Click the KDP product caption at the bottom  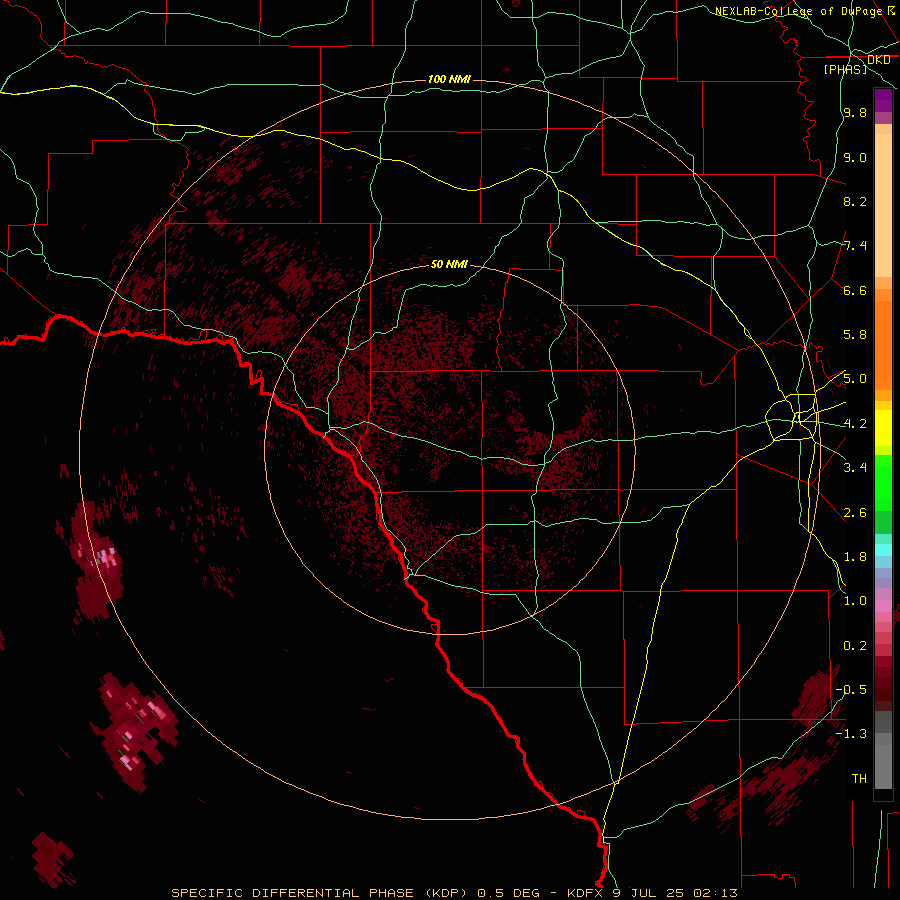pos(455,893)
